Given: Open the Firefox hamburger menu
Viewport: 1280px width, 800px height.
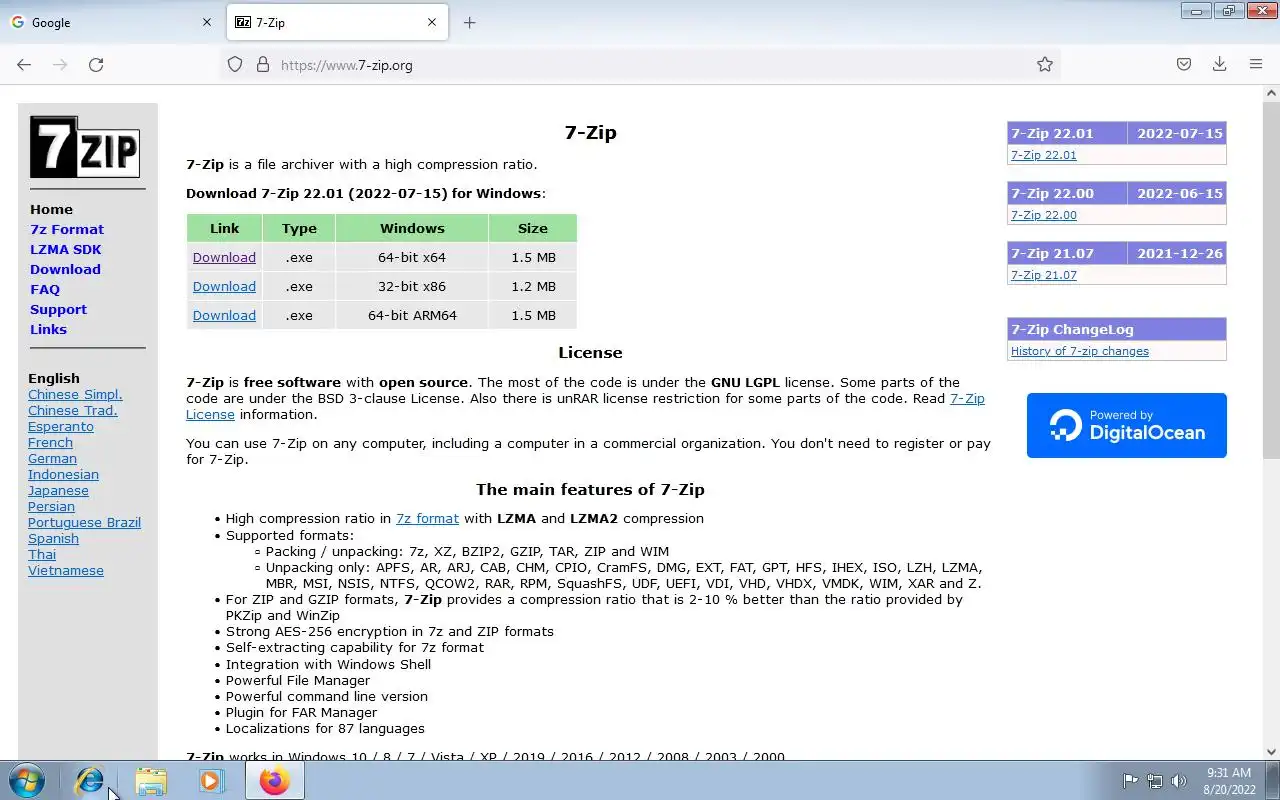Looking at the screenshot, I should [1256, 64].
